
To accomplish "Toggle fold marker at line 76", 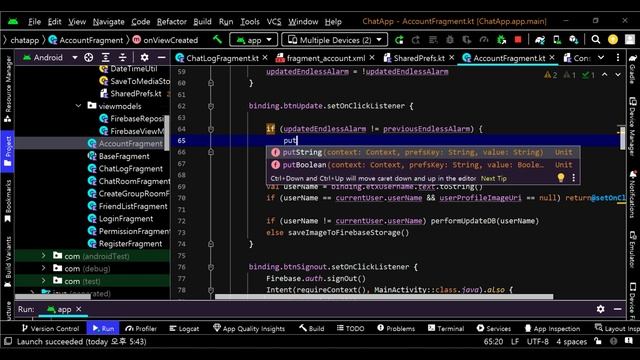I will pyautogui.click(x=211, y=267).
